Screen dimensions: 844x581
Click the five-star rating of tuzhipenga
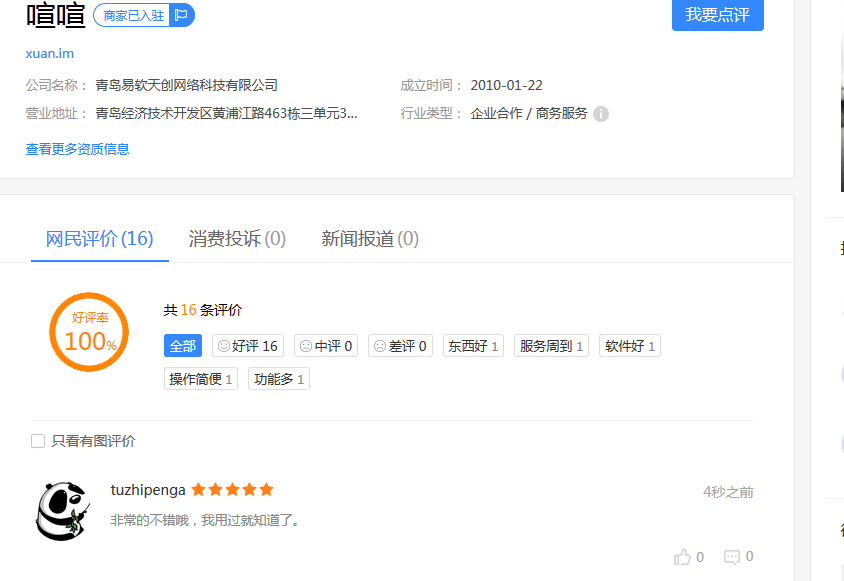click(x=233, y=489)
